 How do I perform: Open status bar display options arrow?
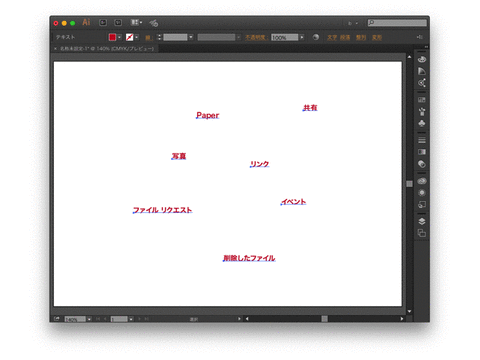coord(239,319)
